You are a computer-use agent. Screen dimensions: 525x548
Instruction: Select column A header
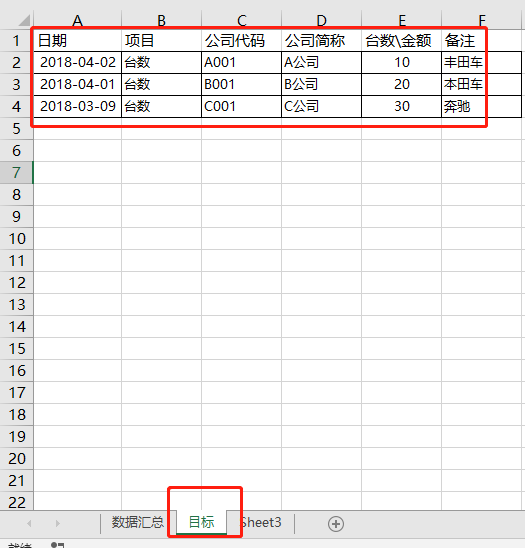pos(78,21)
